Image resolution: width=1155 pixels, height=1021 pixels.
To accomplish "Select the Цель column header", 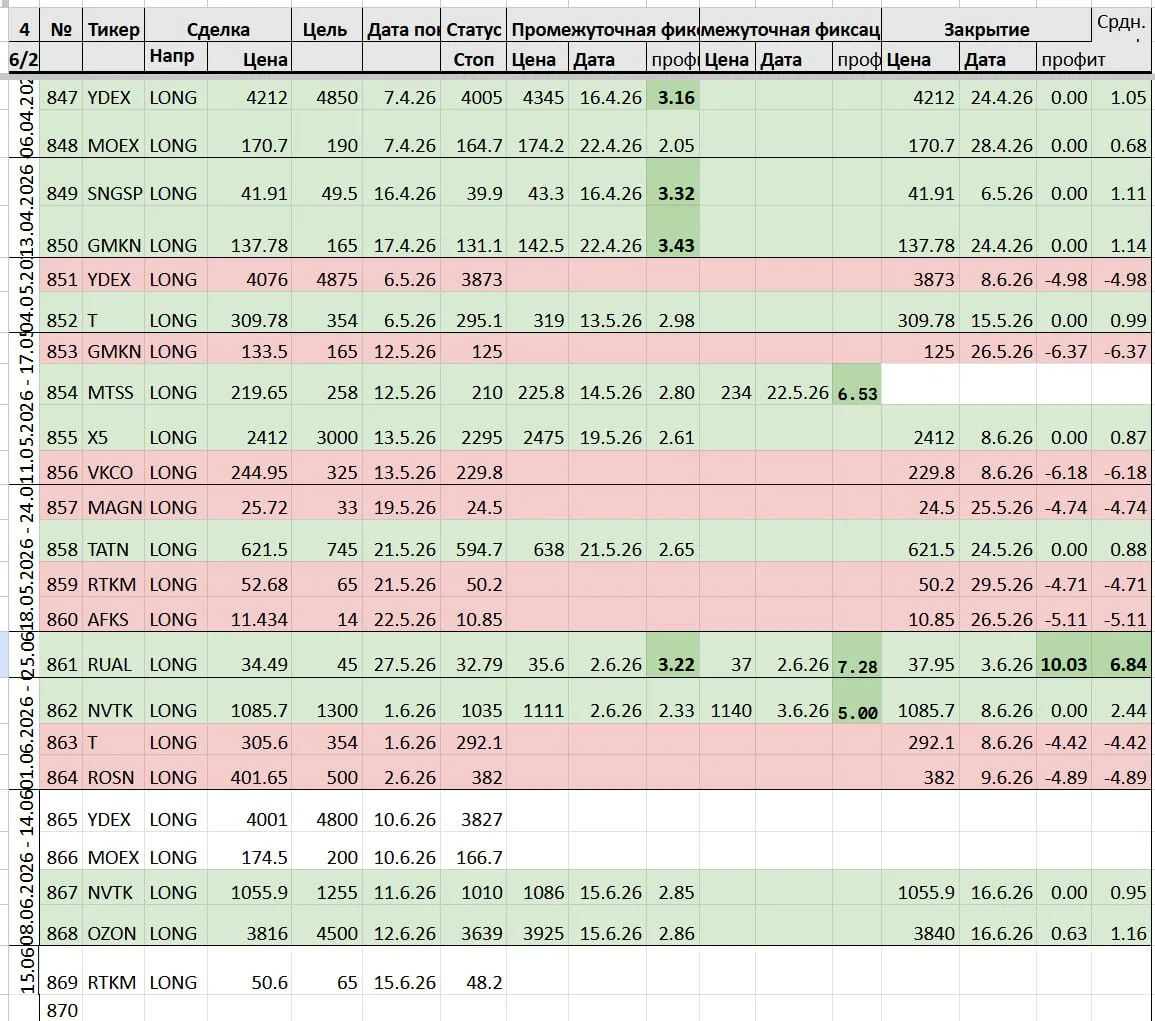I will pos(326,29).
